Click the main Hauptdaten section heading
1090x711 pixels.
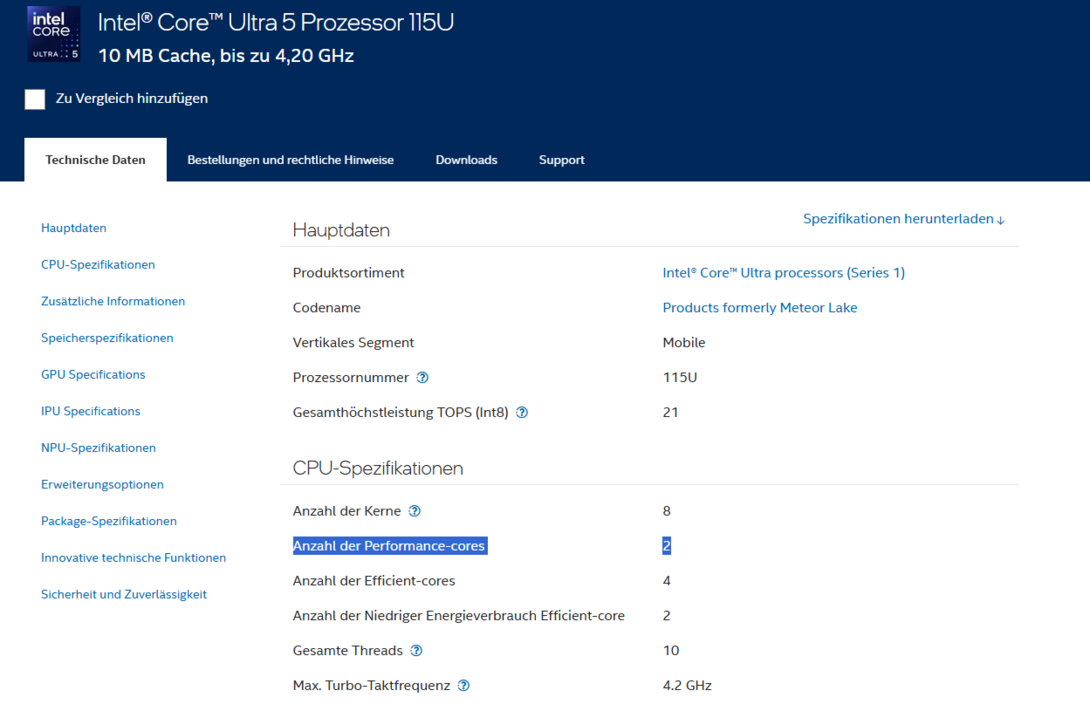(341, 230)
